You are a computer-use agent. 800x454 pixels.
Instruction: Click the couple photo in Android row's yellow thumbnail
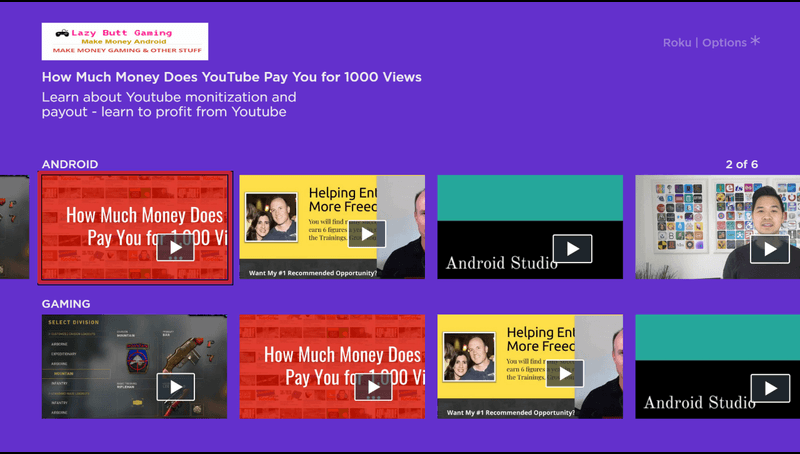coord(271,217)
